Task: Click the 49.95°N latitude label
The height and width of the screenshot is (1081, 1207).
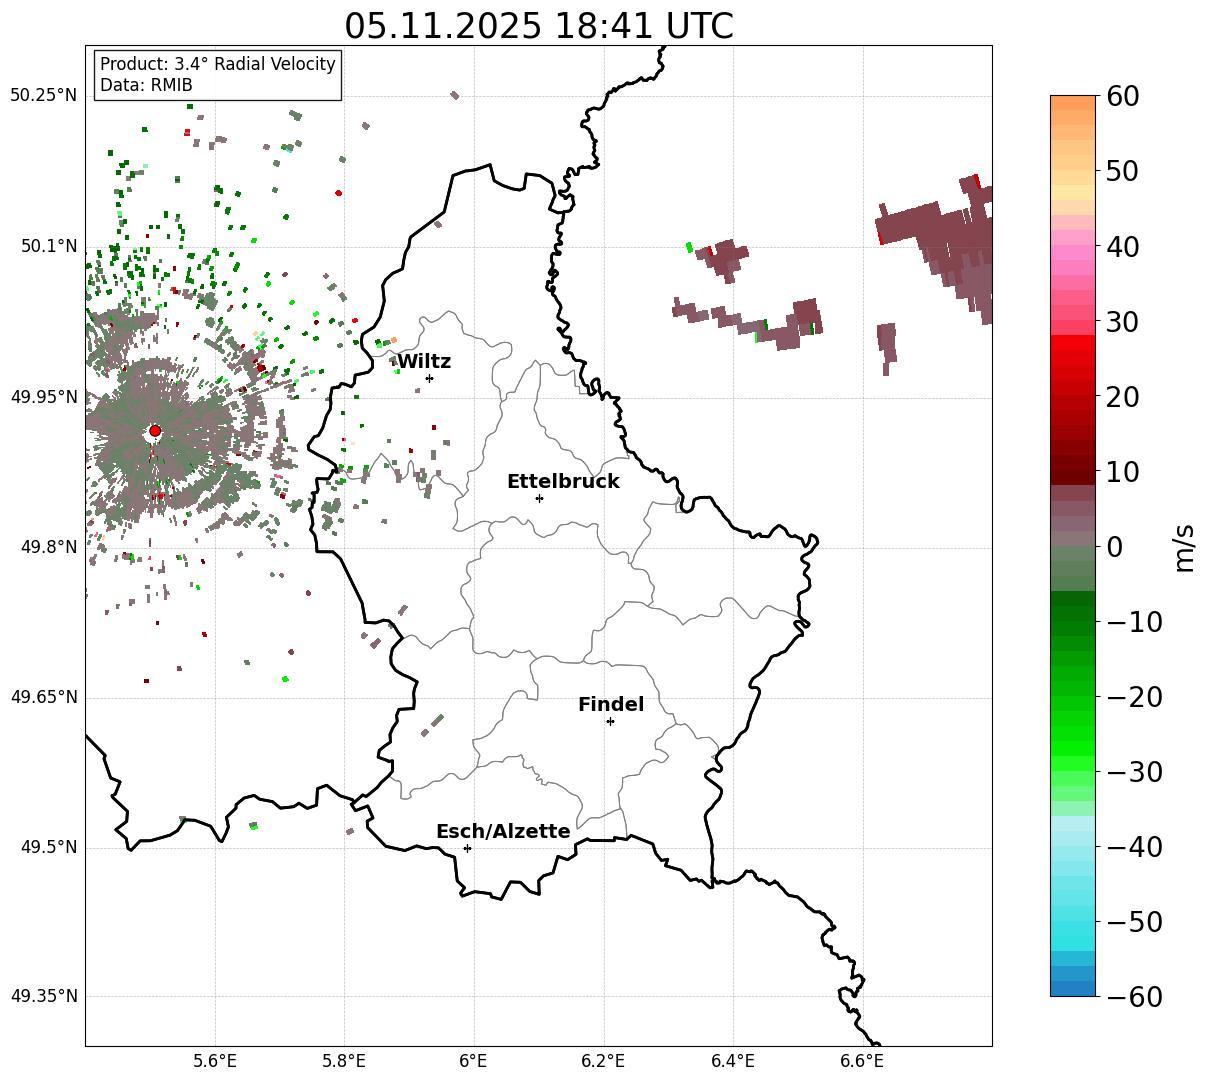Action: pyautogui.click(x=43, y=397)
